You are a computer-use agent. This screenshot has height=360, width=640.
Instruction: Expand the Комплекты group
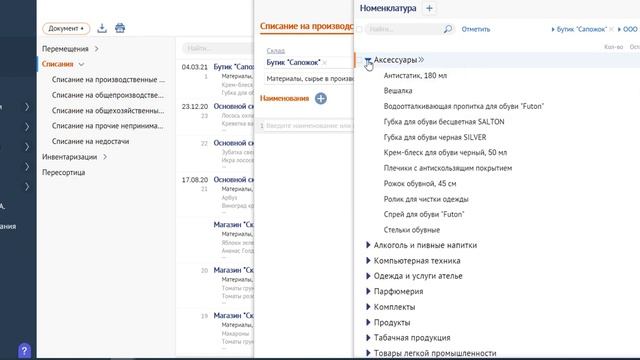[x=368, y=307]
